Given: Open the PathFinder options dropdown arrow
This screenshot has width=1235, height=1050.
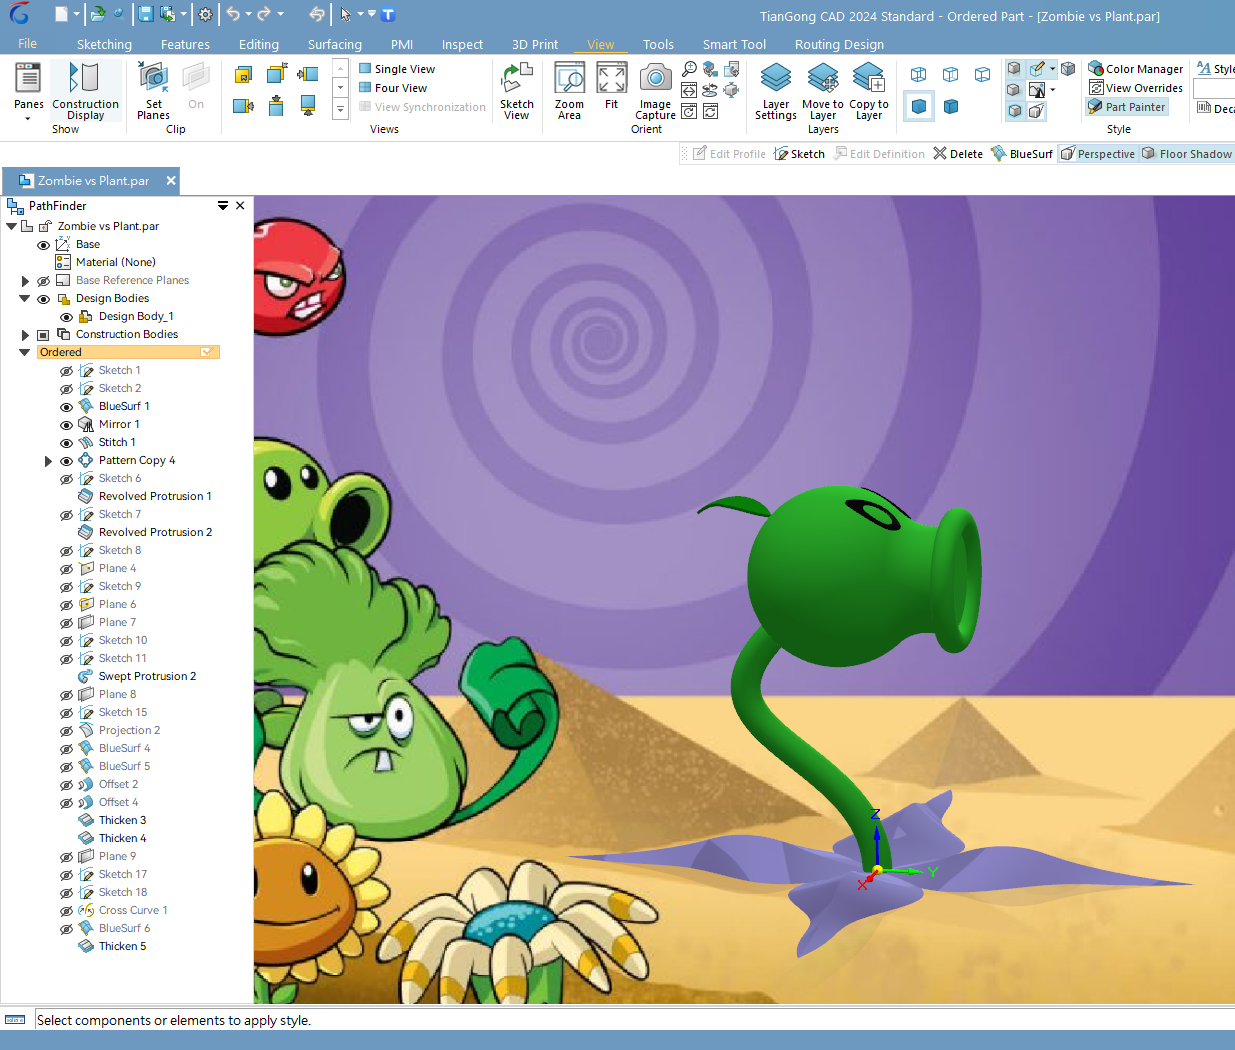Looking at the screenshot, I should tap(223, 206).
